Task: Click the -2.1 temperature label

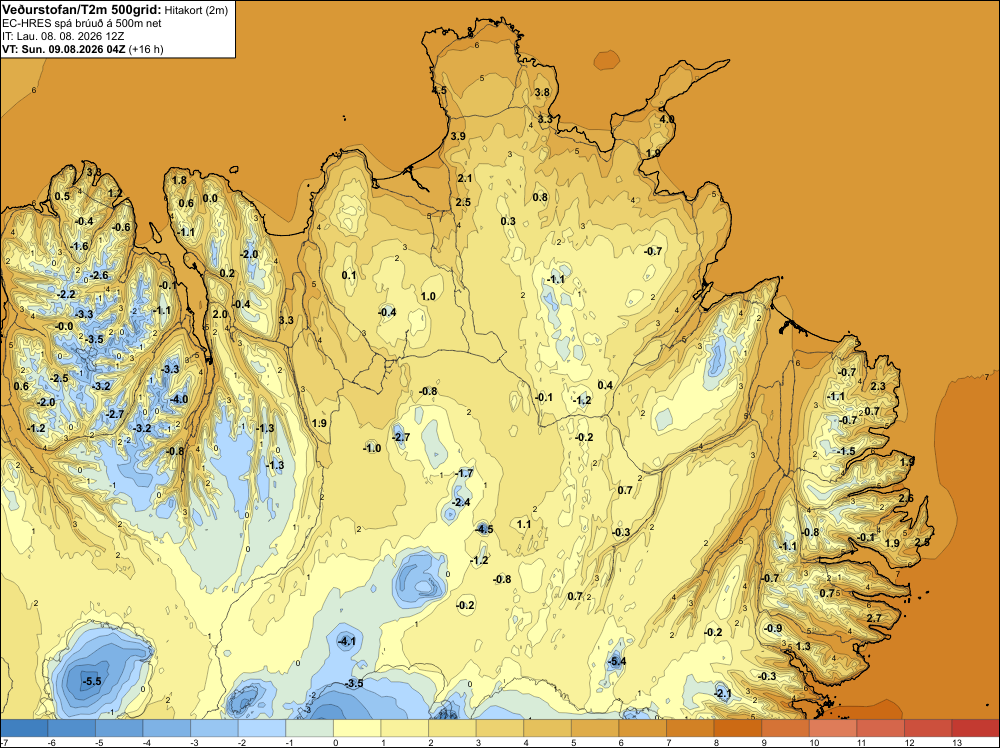Action: coord(723,693)
